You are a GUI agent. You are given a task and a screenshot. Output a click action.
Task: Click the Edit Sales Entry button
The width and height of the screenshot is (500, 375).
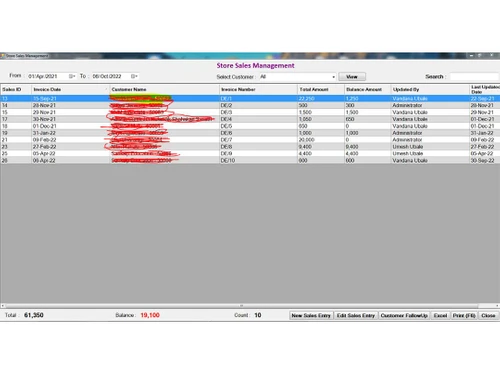[356, 315]
